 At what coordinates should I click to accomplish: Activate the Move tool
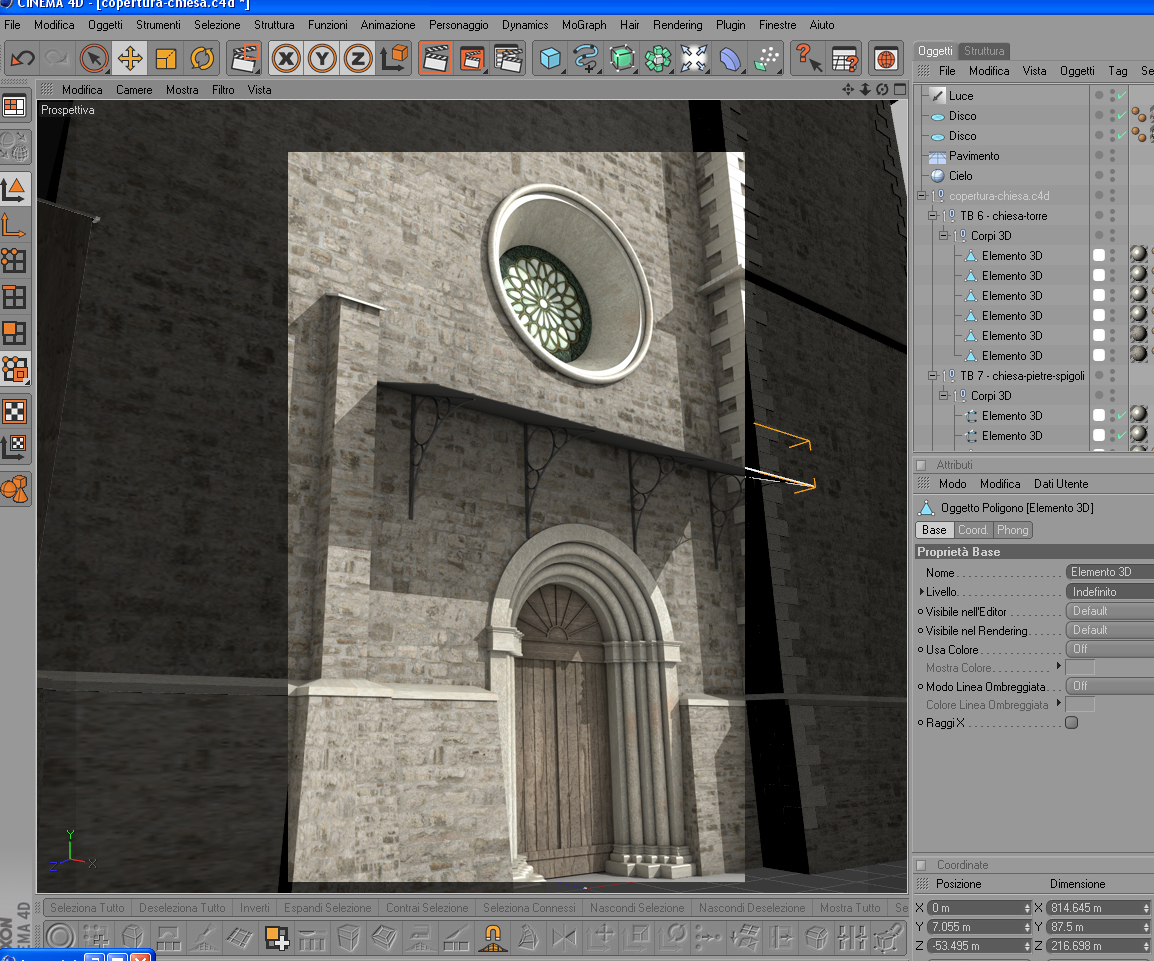tap(130, 58)
